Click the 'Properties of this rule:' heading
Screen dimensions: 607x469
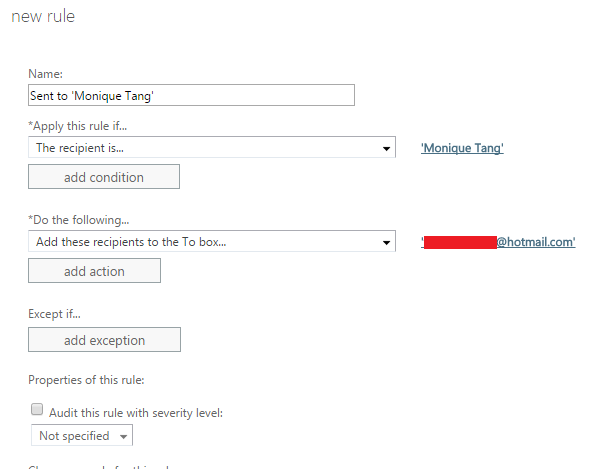(x=86, y=380)
